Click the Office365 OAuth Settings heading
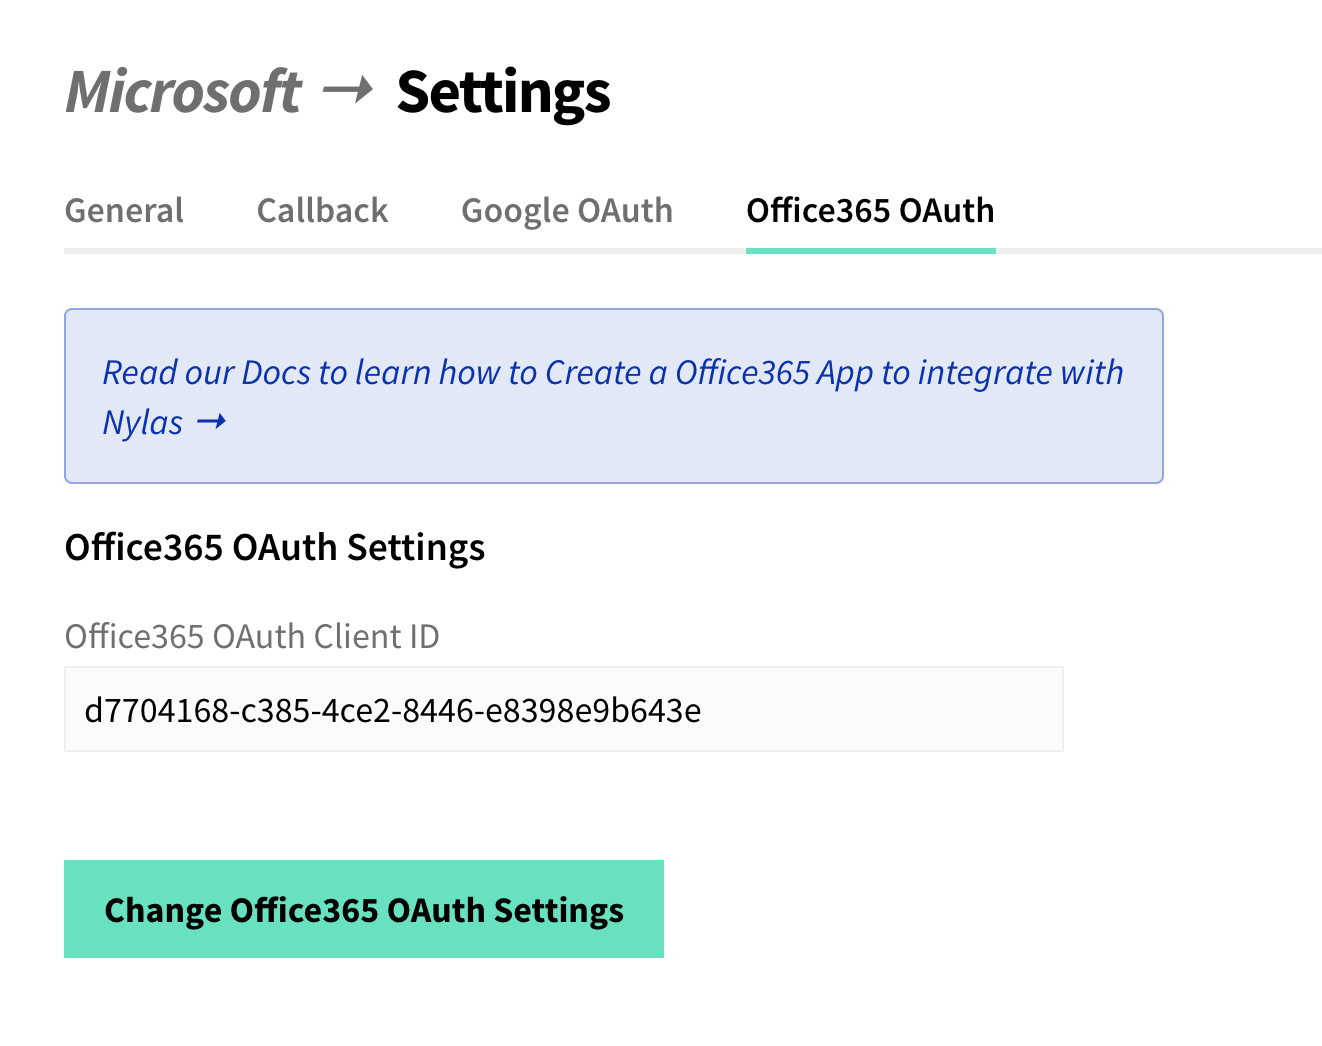The width and height of the screenshot is (1322, 1046). click(275, 548)
